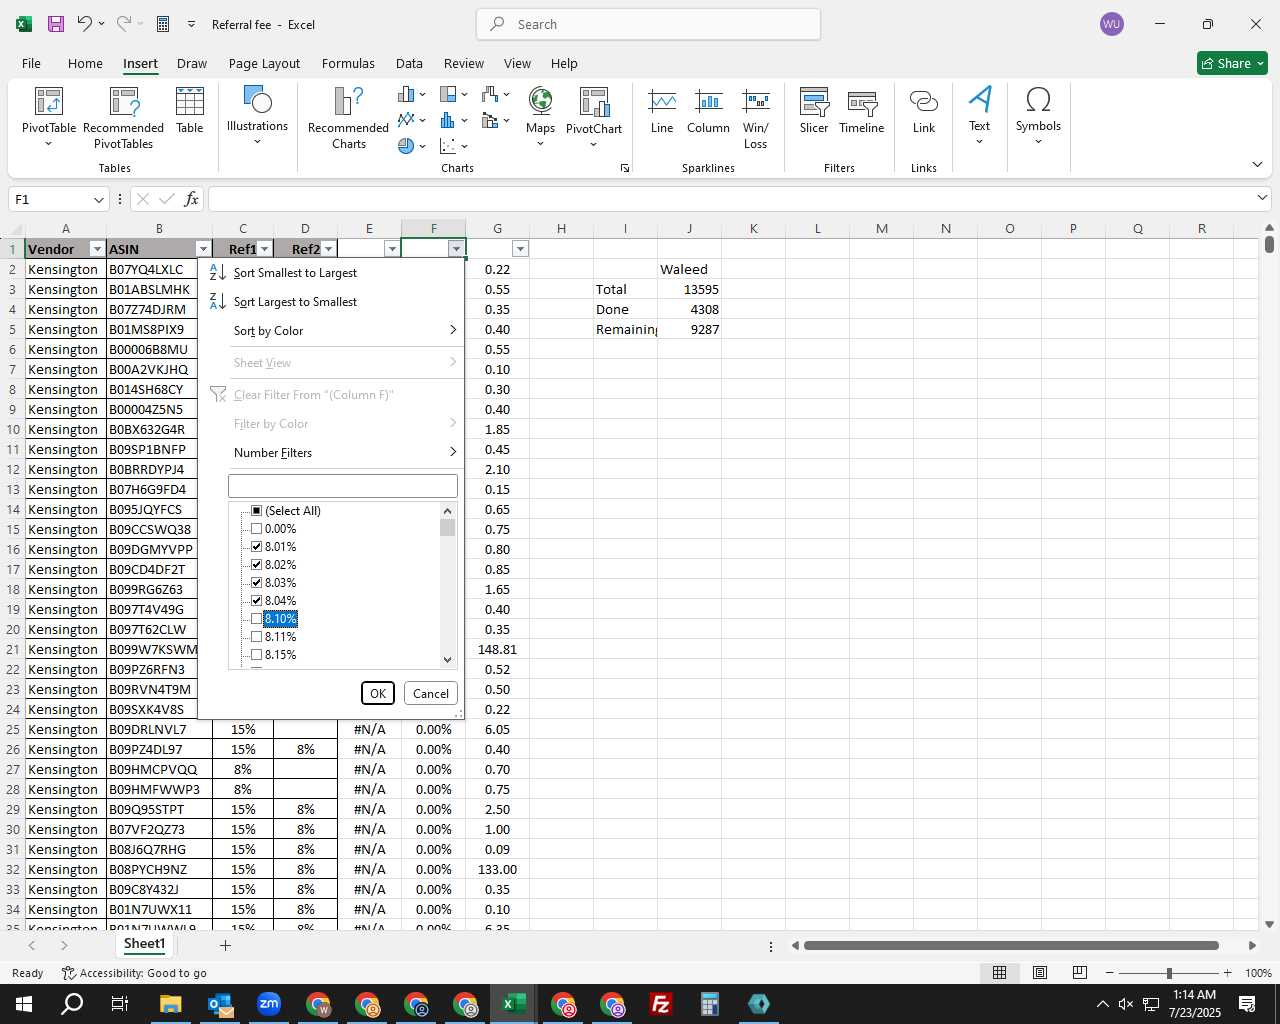This screenshot has height=1024, width=1280.
Task: Toggle the (Select All) checkbox
Action: (x=257, y=511)
